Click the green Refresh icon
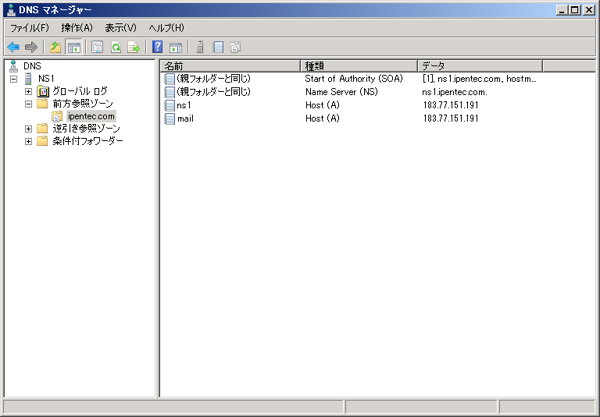 (x=116, y=47)
